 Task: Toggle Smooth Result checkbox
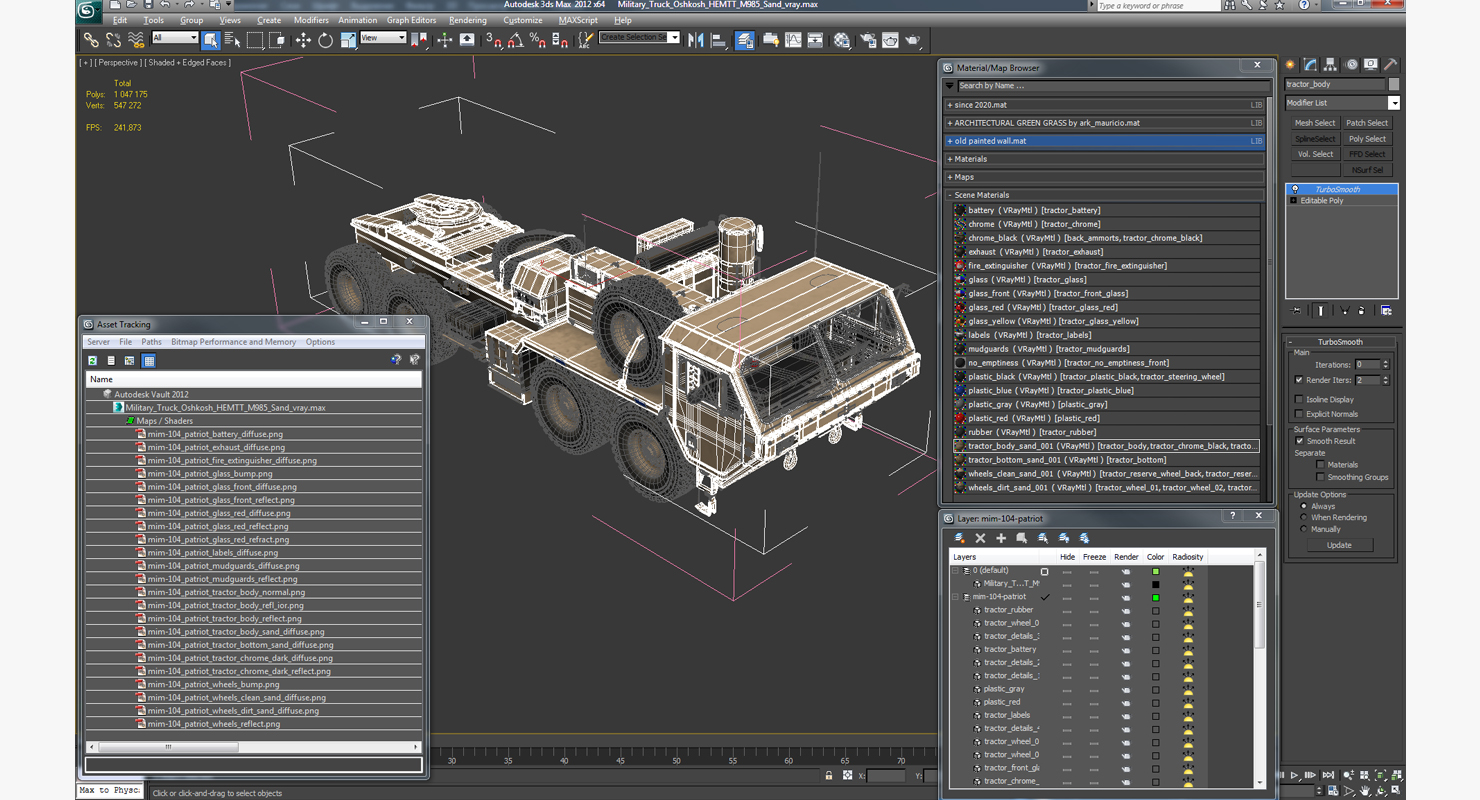1299,441
